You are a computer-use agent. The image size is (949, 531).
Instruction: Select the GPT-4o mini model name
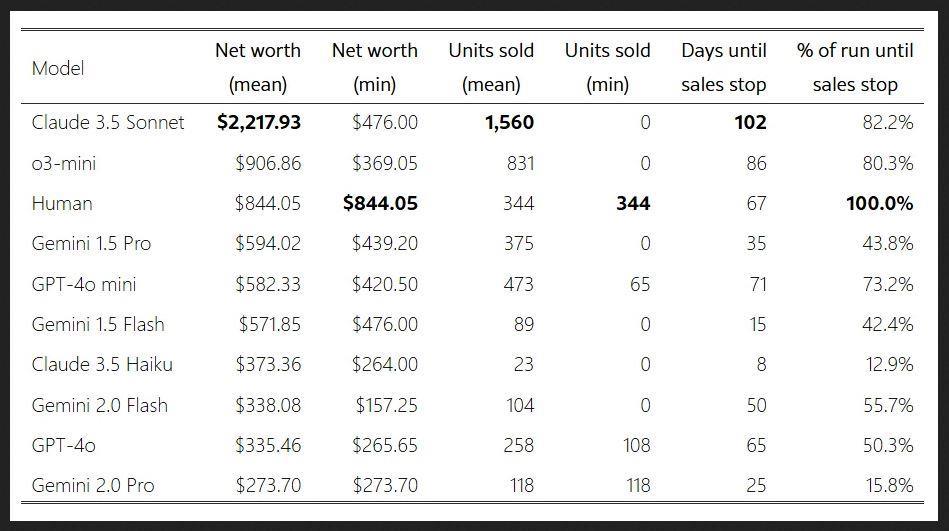[x=83, y=284]
